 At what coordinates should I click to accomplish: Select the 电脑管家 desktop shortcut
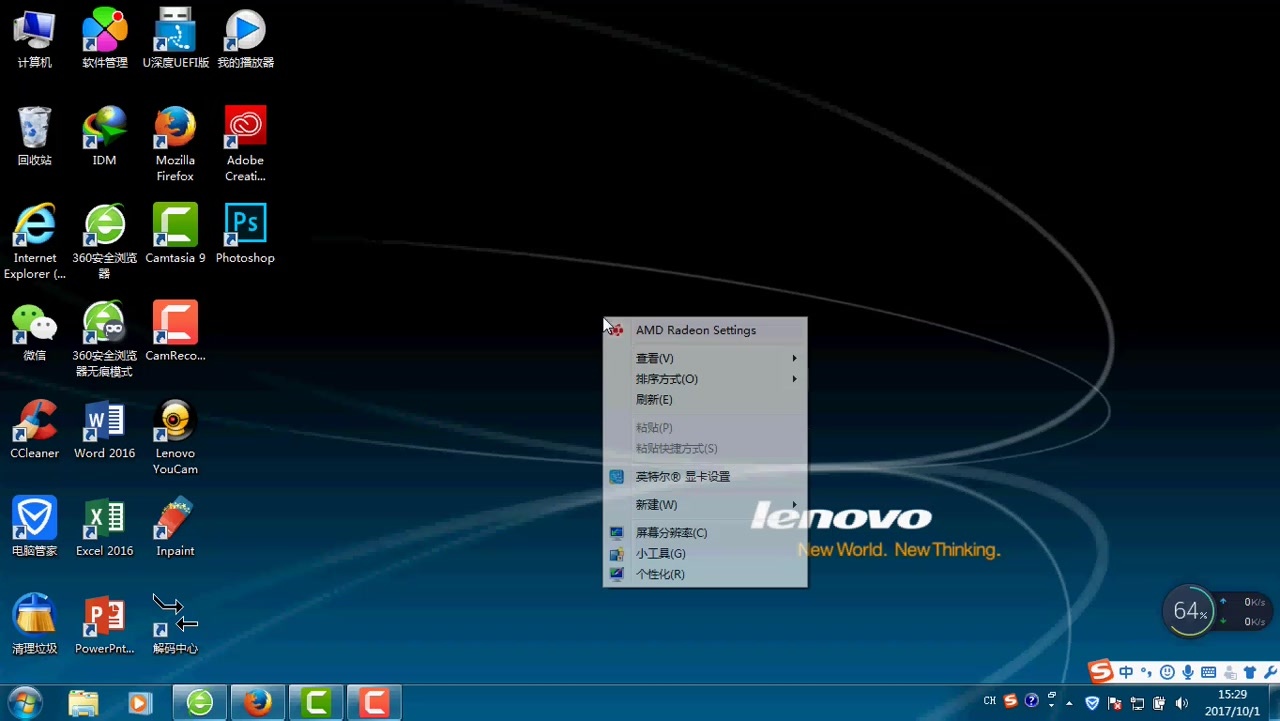pos(34,527)
